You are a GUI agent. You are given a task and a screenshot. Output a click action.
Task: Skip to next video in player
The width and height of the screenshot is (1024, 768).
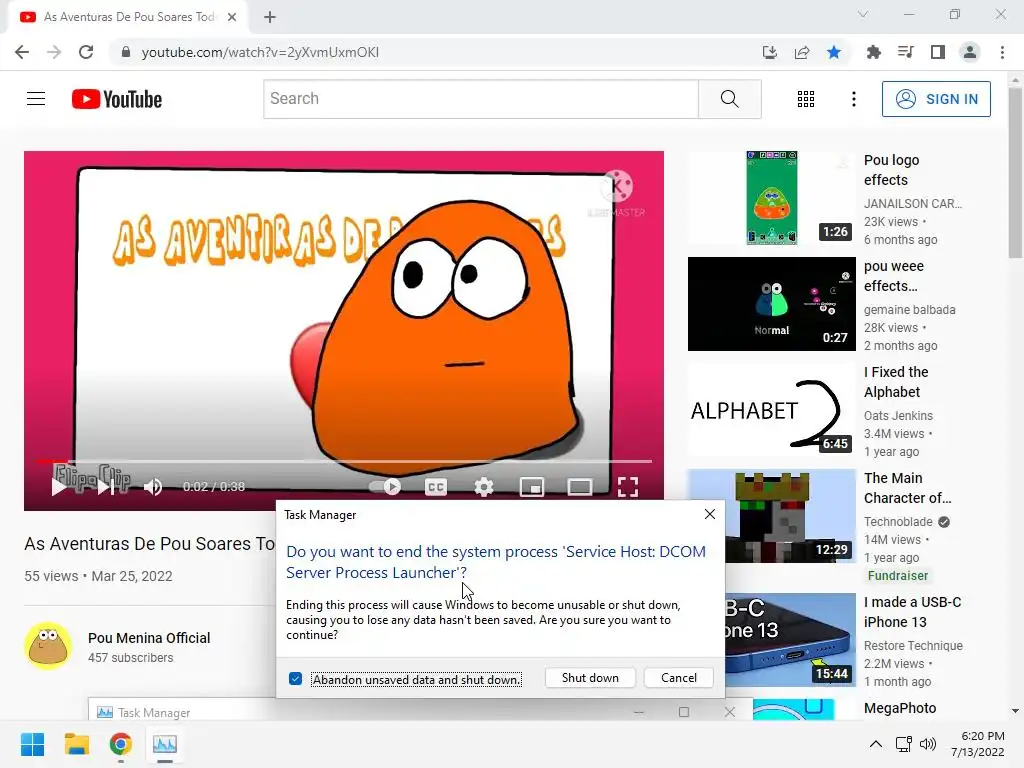(106, 486)
